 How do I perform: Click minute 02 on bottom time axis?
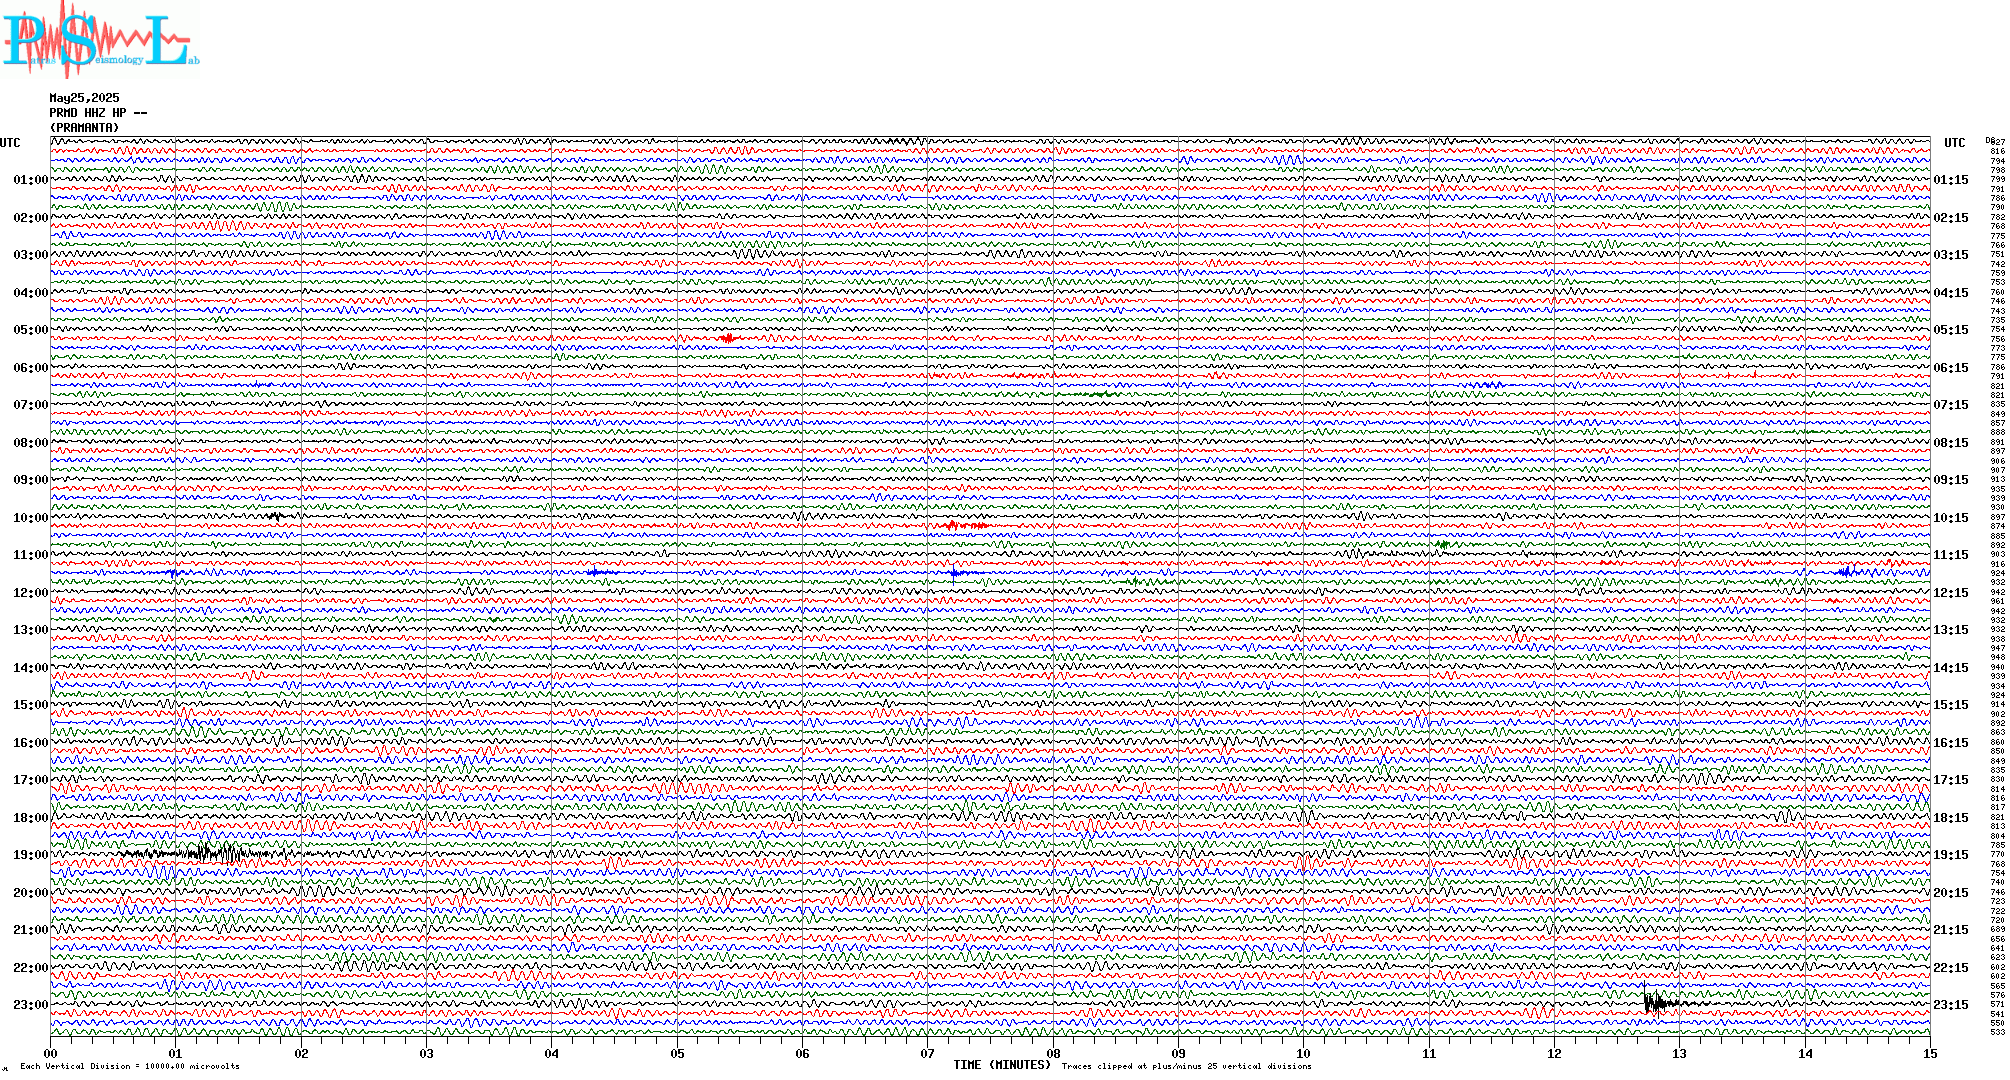(301, 1053)
